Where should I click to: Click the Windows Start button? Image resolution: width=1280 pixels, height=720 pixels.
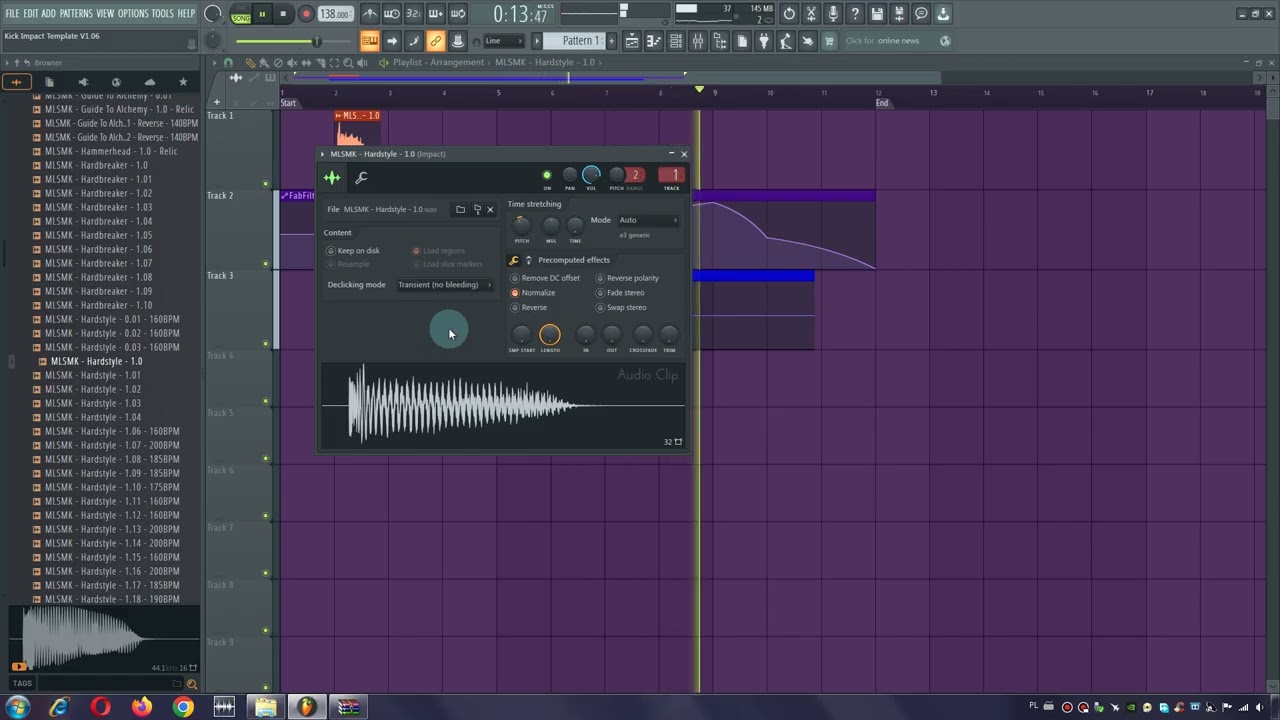[x=17, y=707]
